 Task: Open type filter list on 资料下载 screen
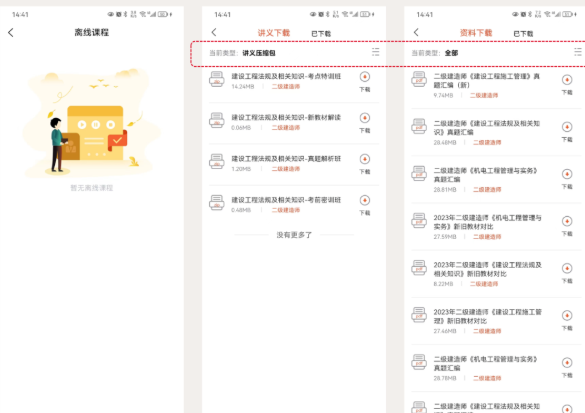point(578,52)
